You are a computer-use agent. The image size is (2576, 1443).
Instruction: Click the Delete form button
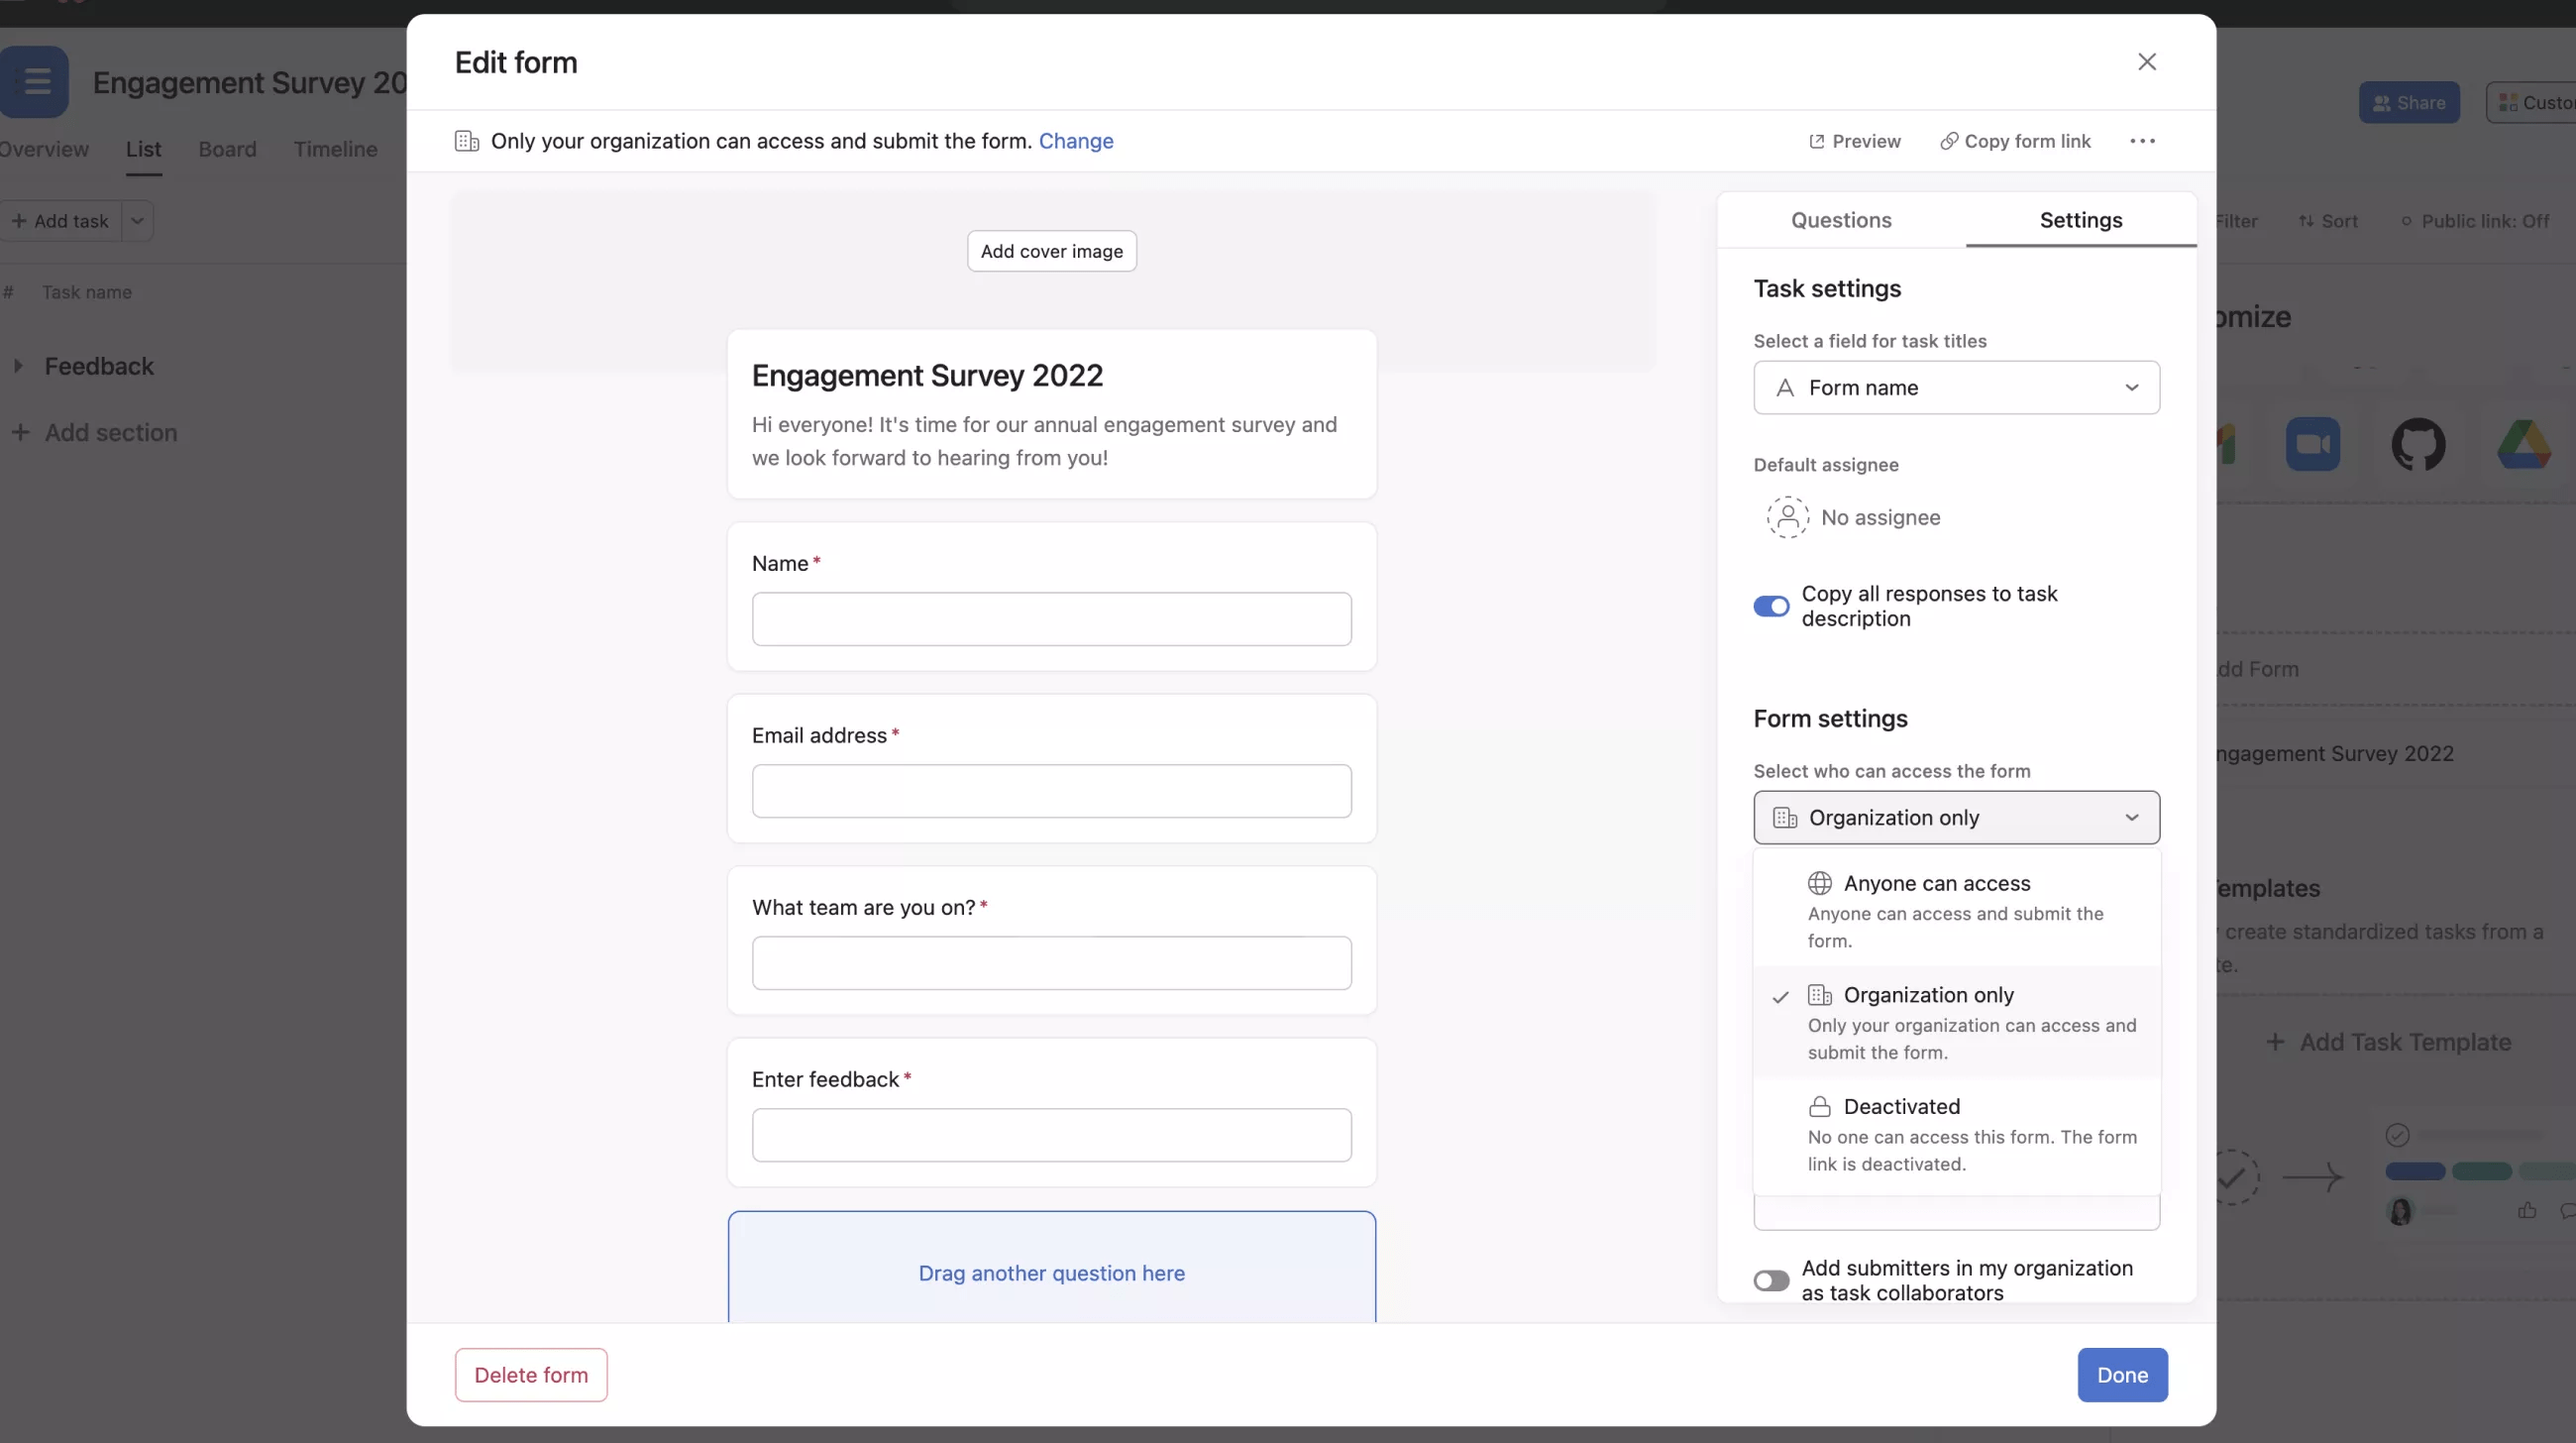530,1374
